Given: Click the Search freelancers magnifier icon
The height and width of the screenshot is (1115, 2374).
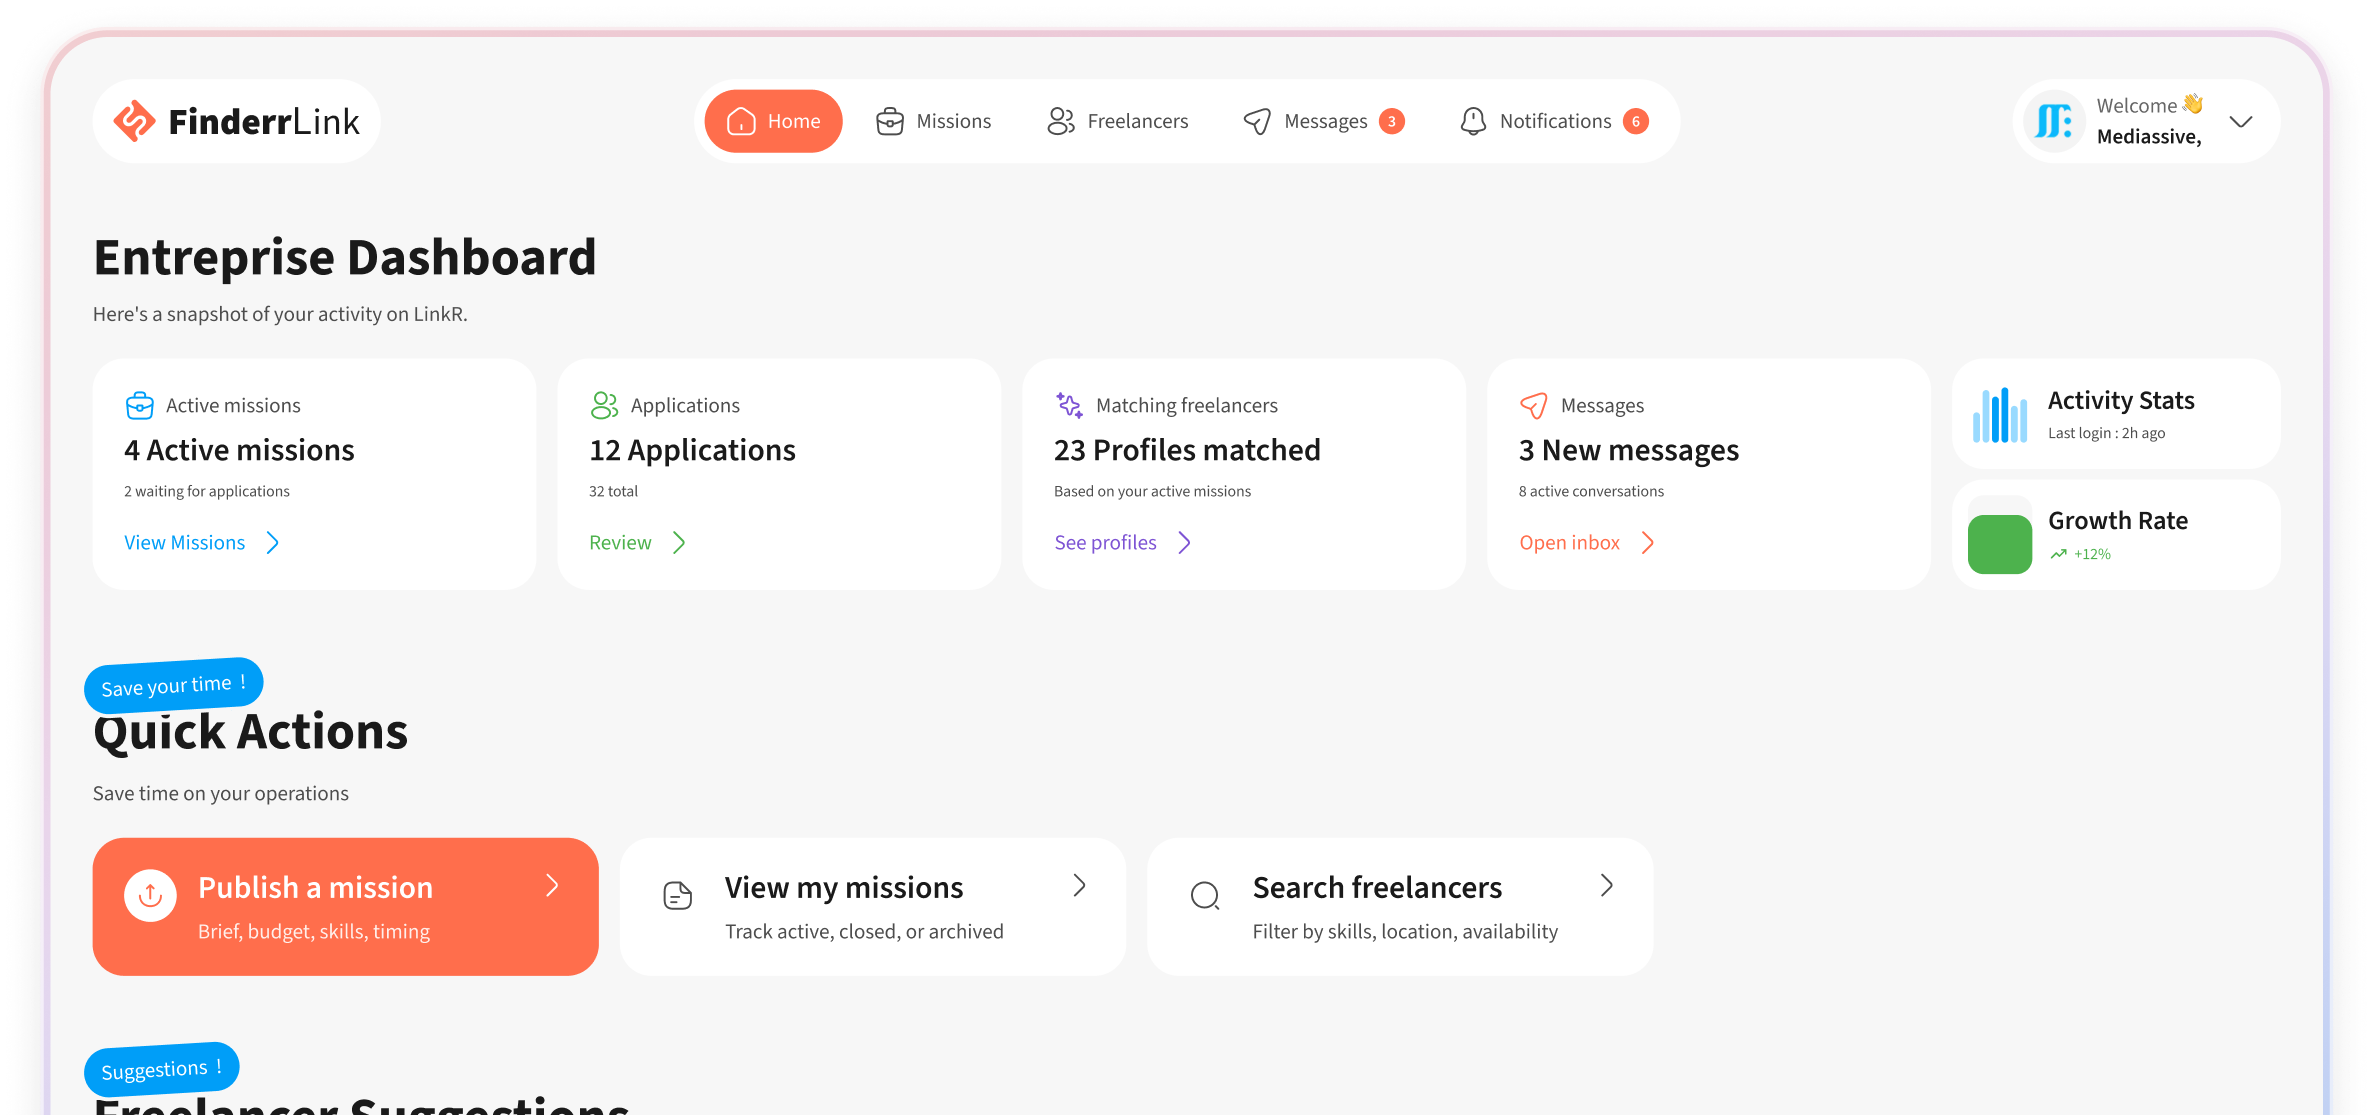Looking at the screenshot, I should point(1205,895).
